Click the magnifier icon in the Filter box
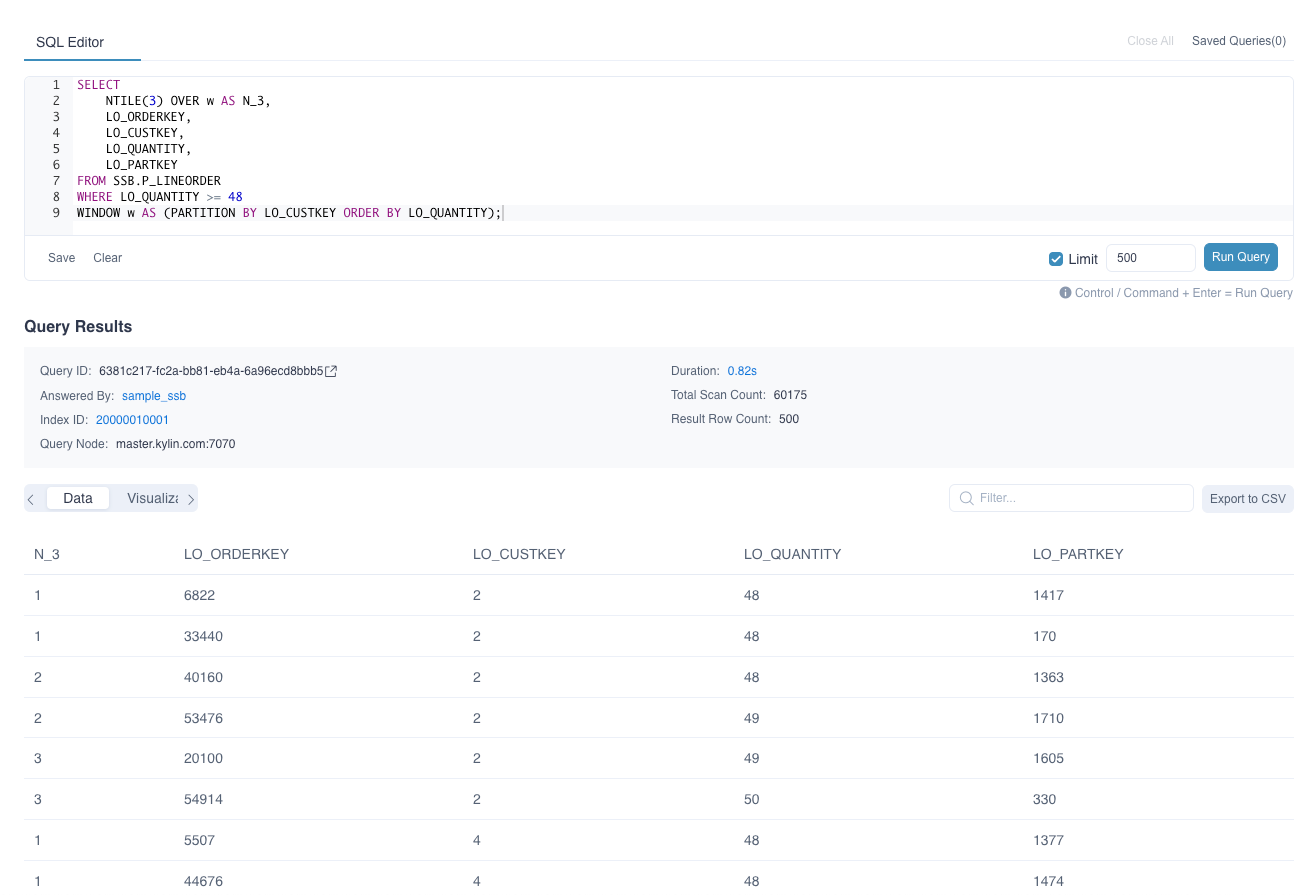The width and height of the screenshot is (1312, 895). tap(966, 498)
